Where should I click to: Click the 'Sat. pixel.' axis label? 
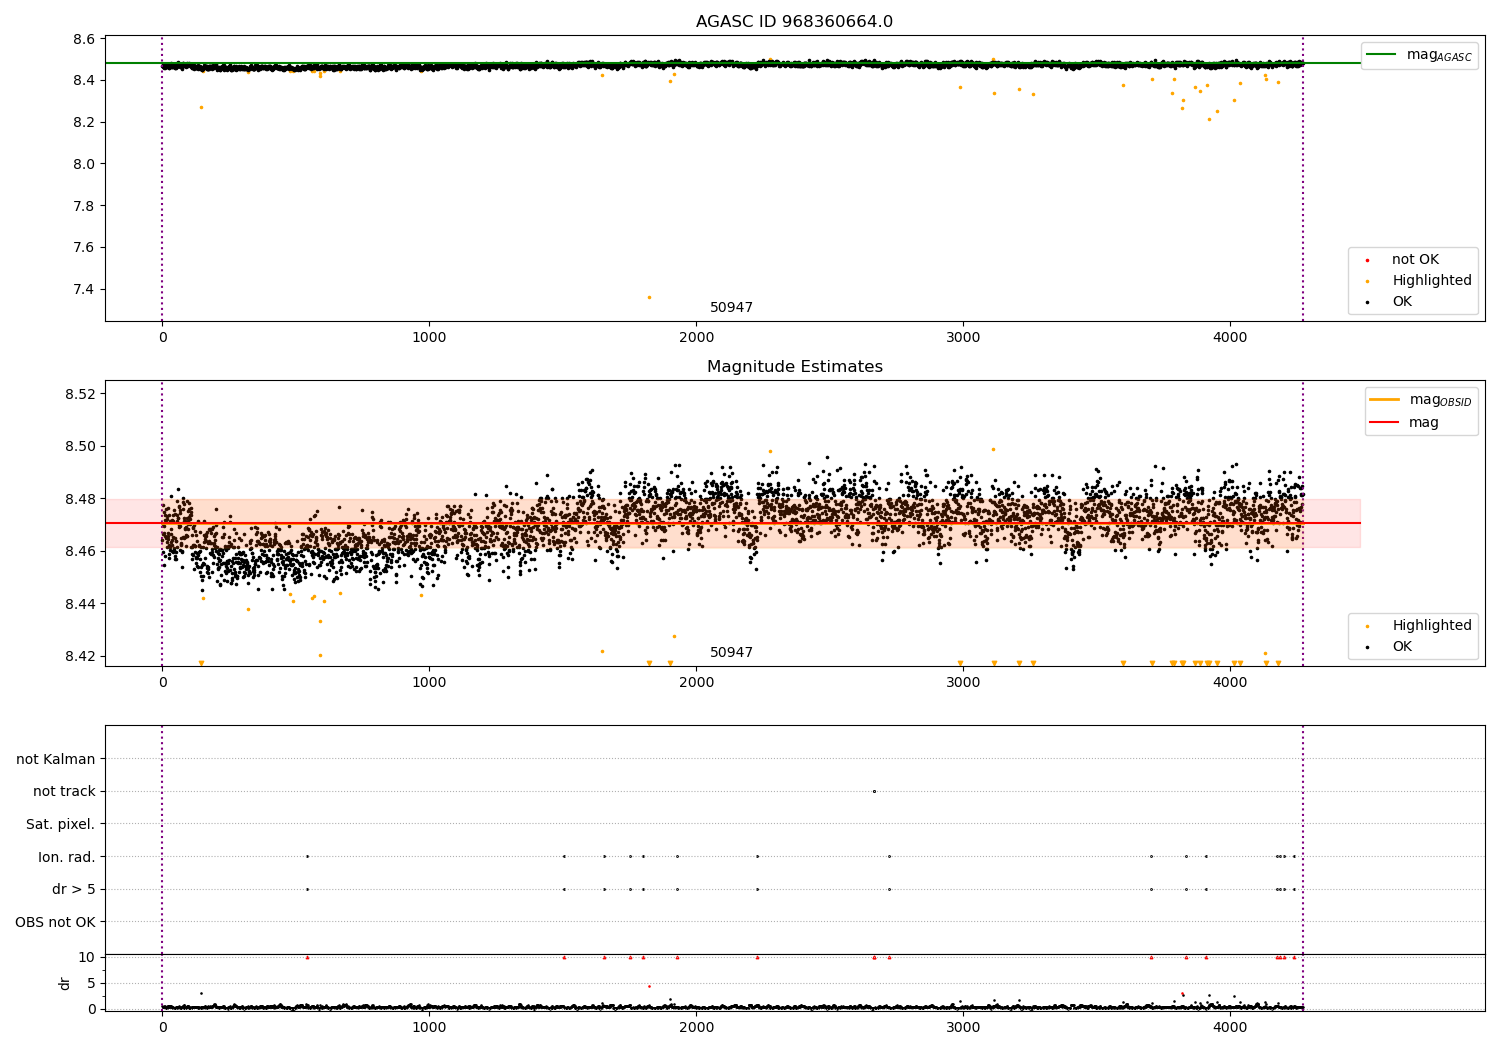pos(61,824)
